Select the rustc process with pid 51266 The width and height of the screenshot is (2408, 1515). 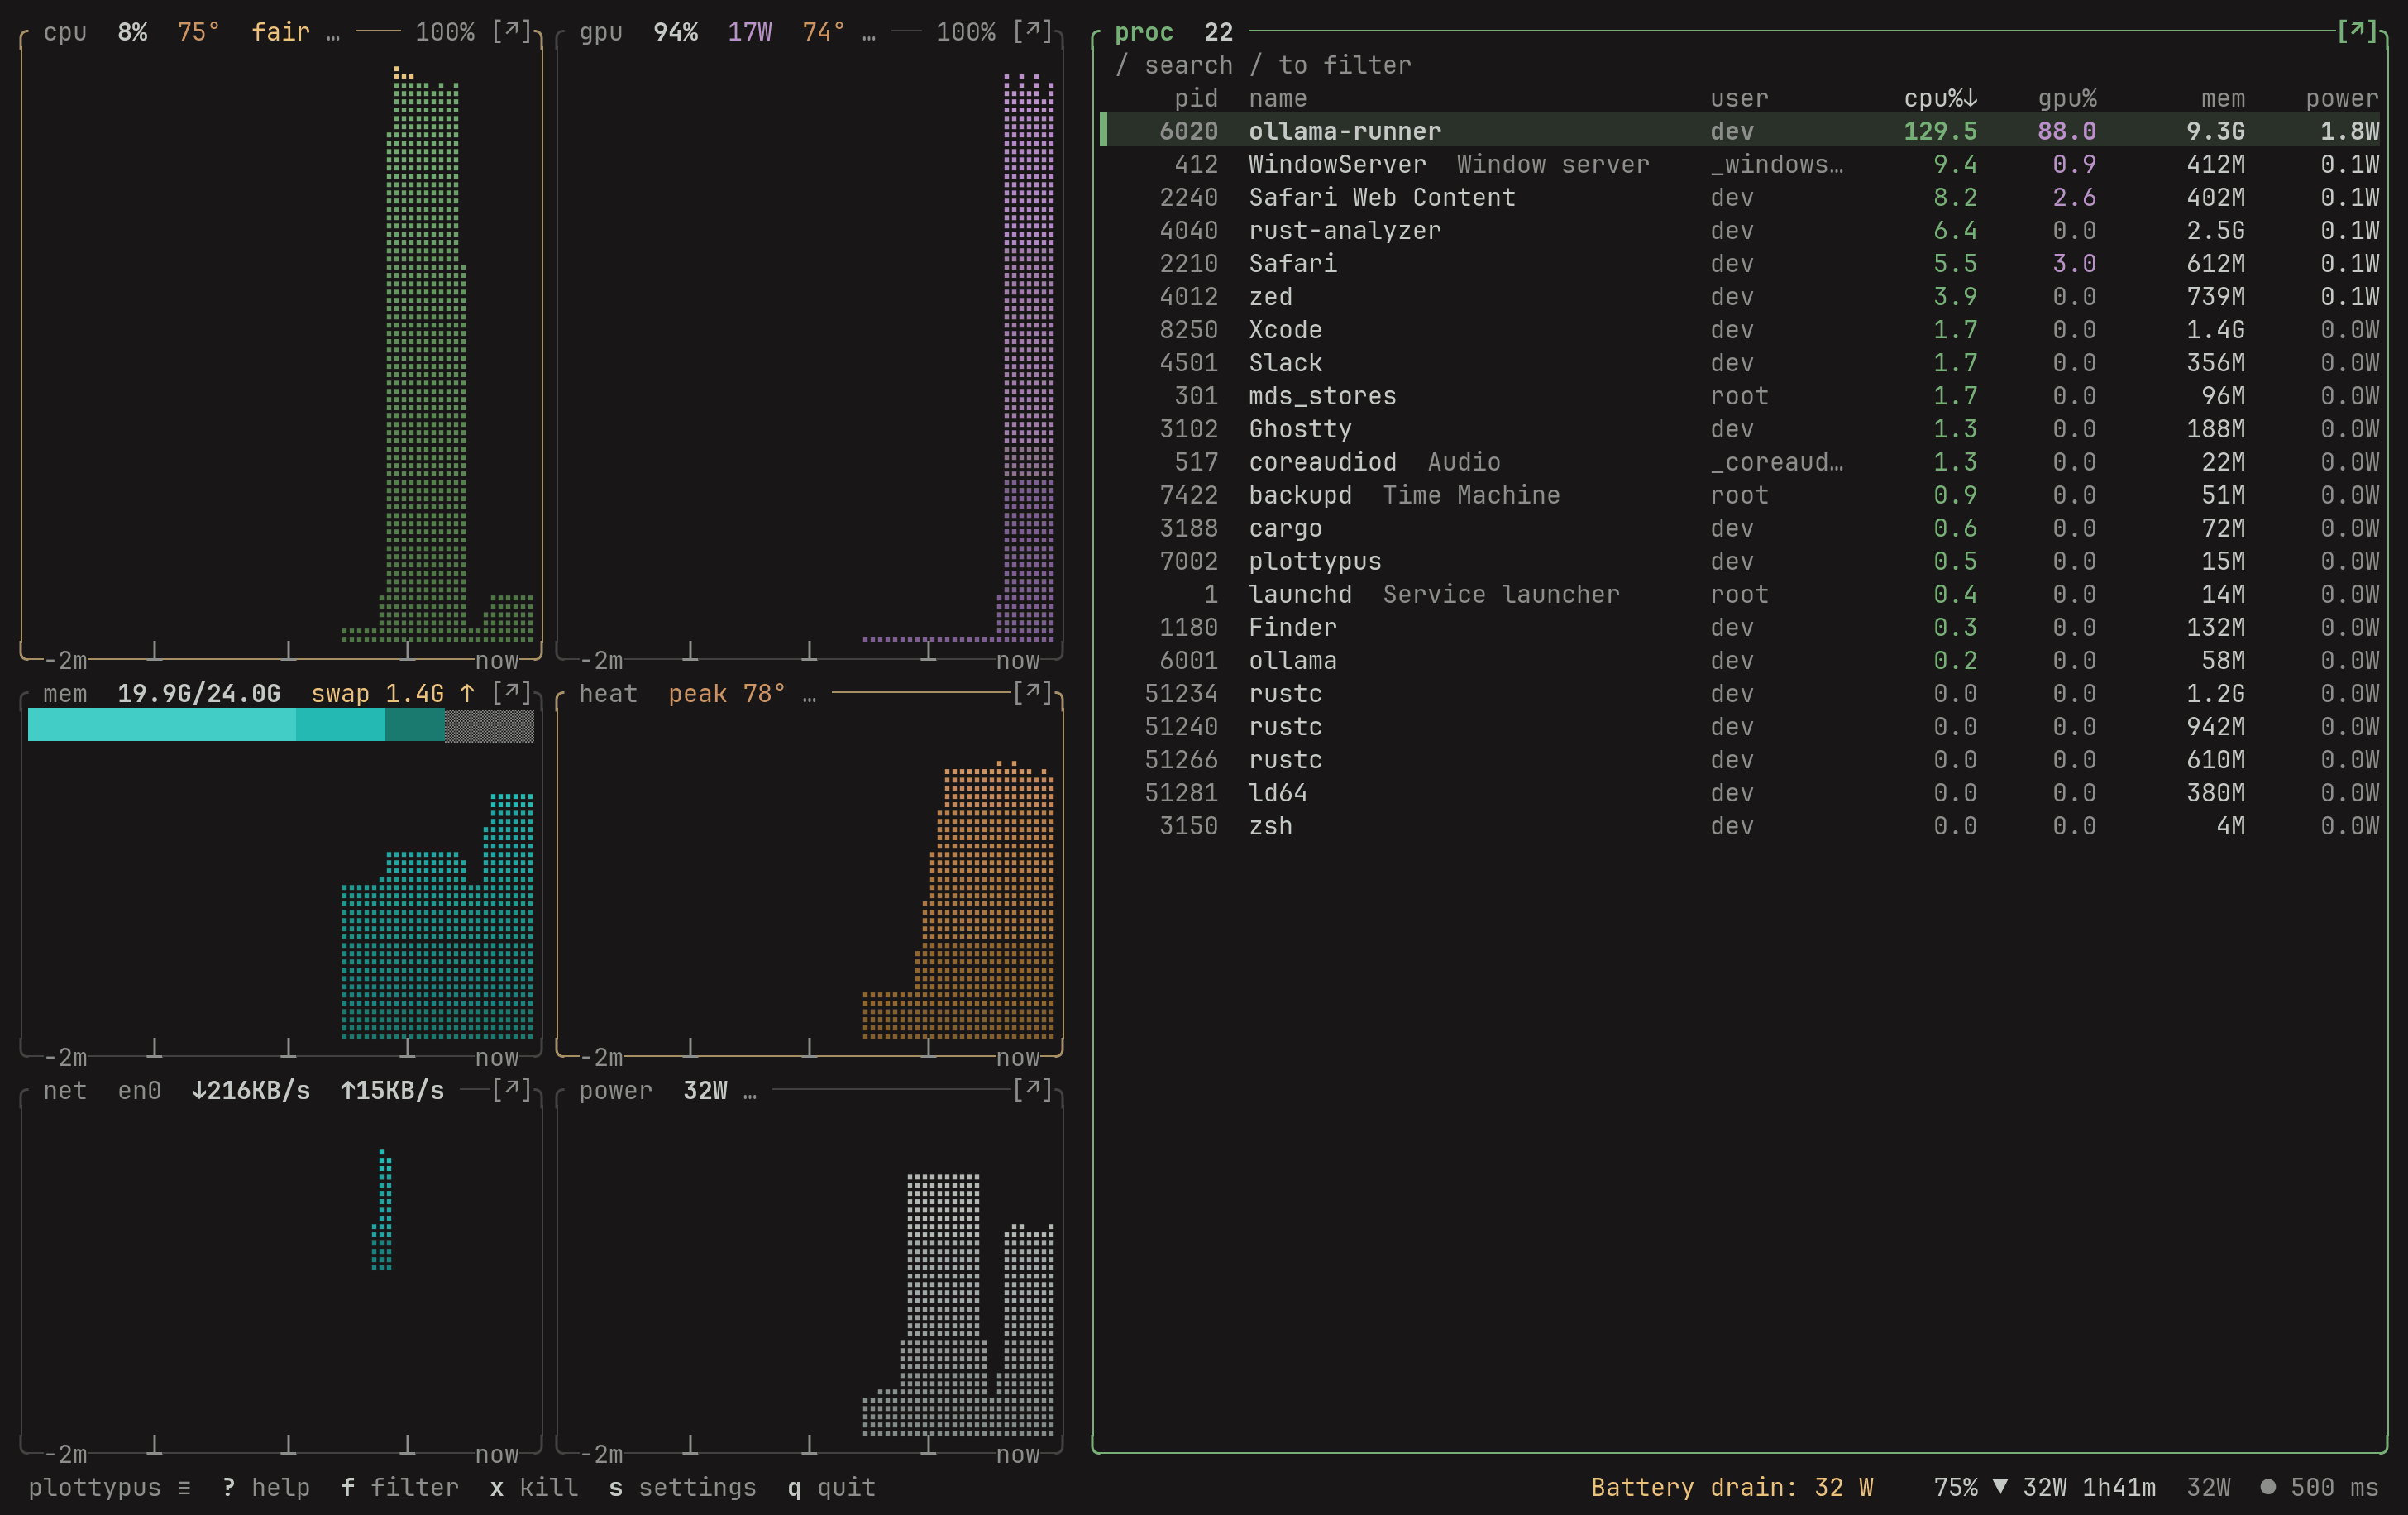pyautogui.click(x=1740, y=758)
